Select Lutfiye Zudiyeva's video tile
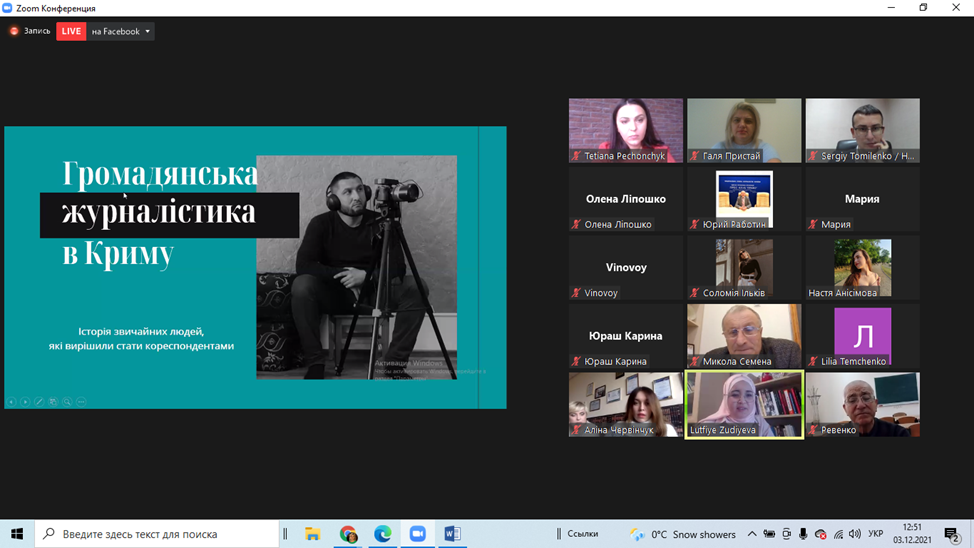 pyautogui.click(x=744, y=405)
